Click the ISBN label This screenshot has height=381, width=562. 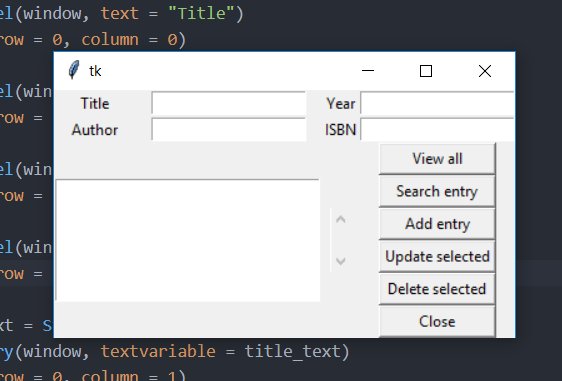click(x=340, y=130)
